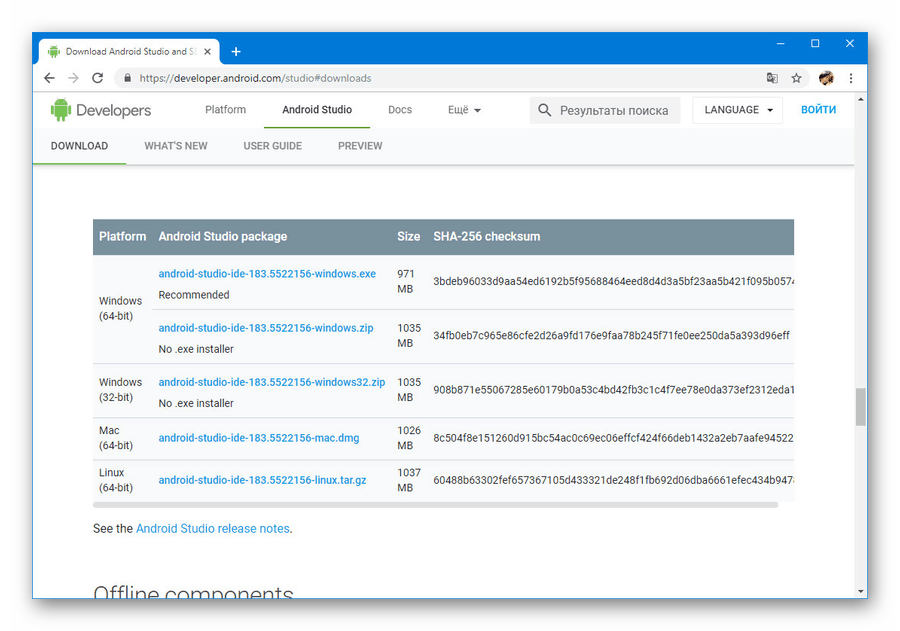Close the browser window
900x631 pixels.
pos(850,44)
